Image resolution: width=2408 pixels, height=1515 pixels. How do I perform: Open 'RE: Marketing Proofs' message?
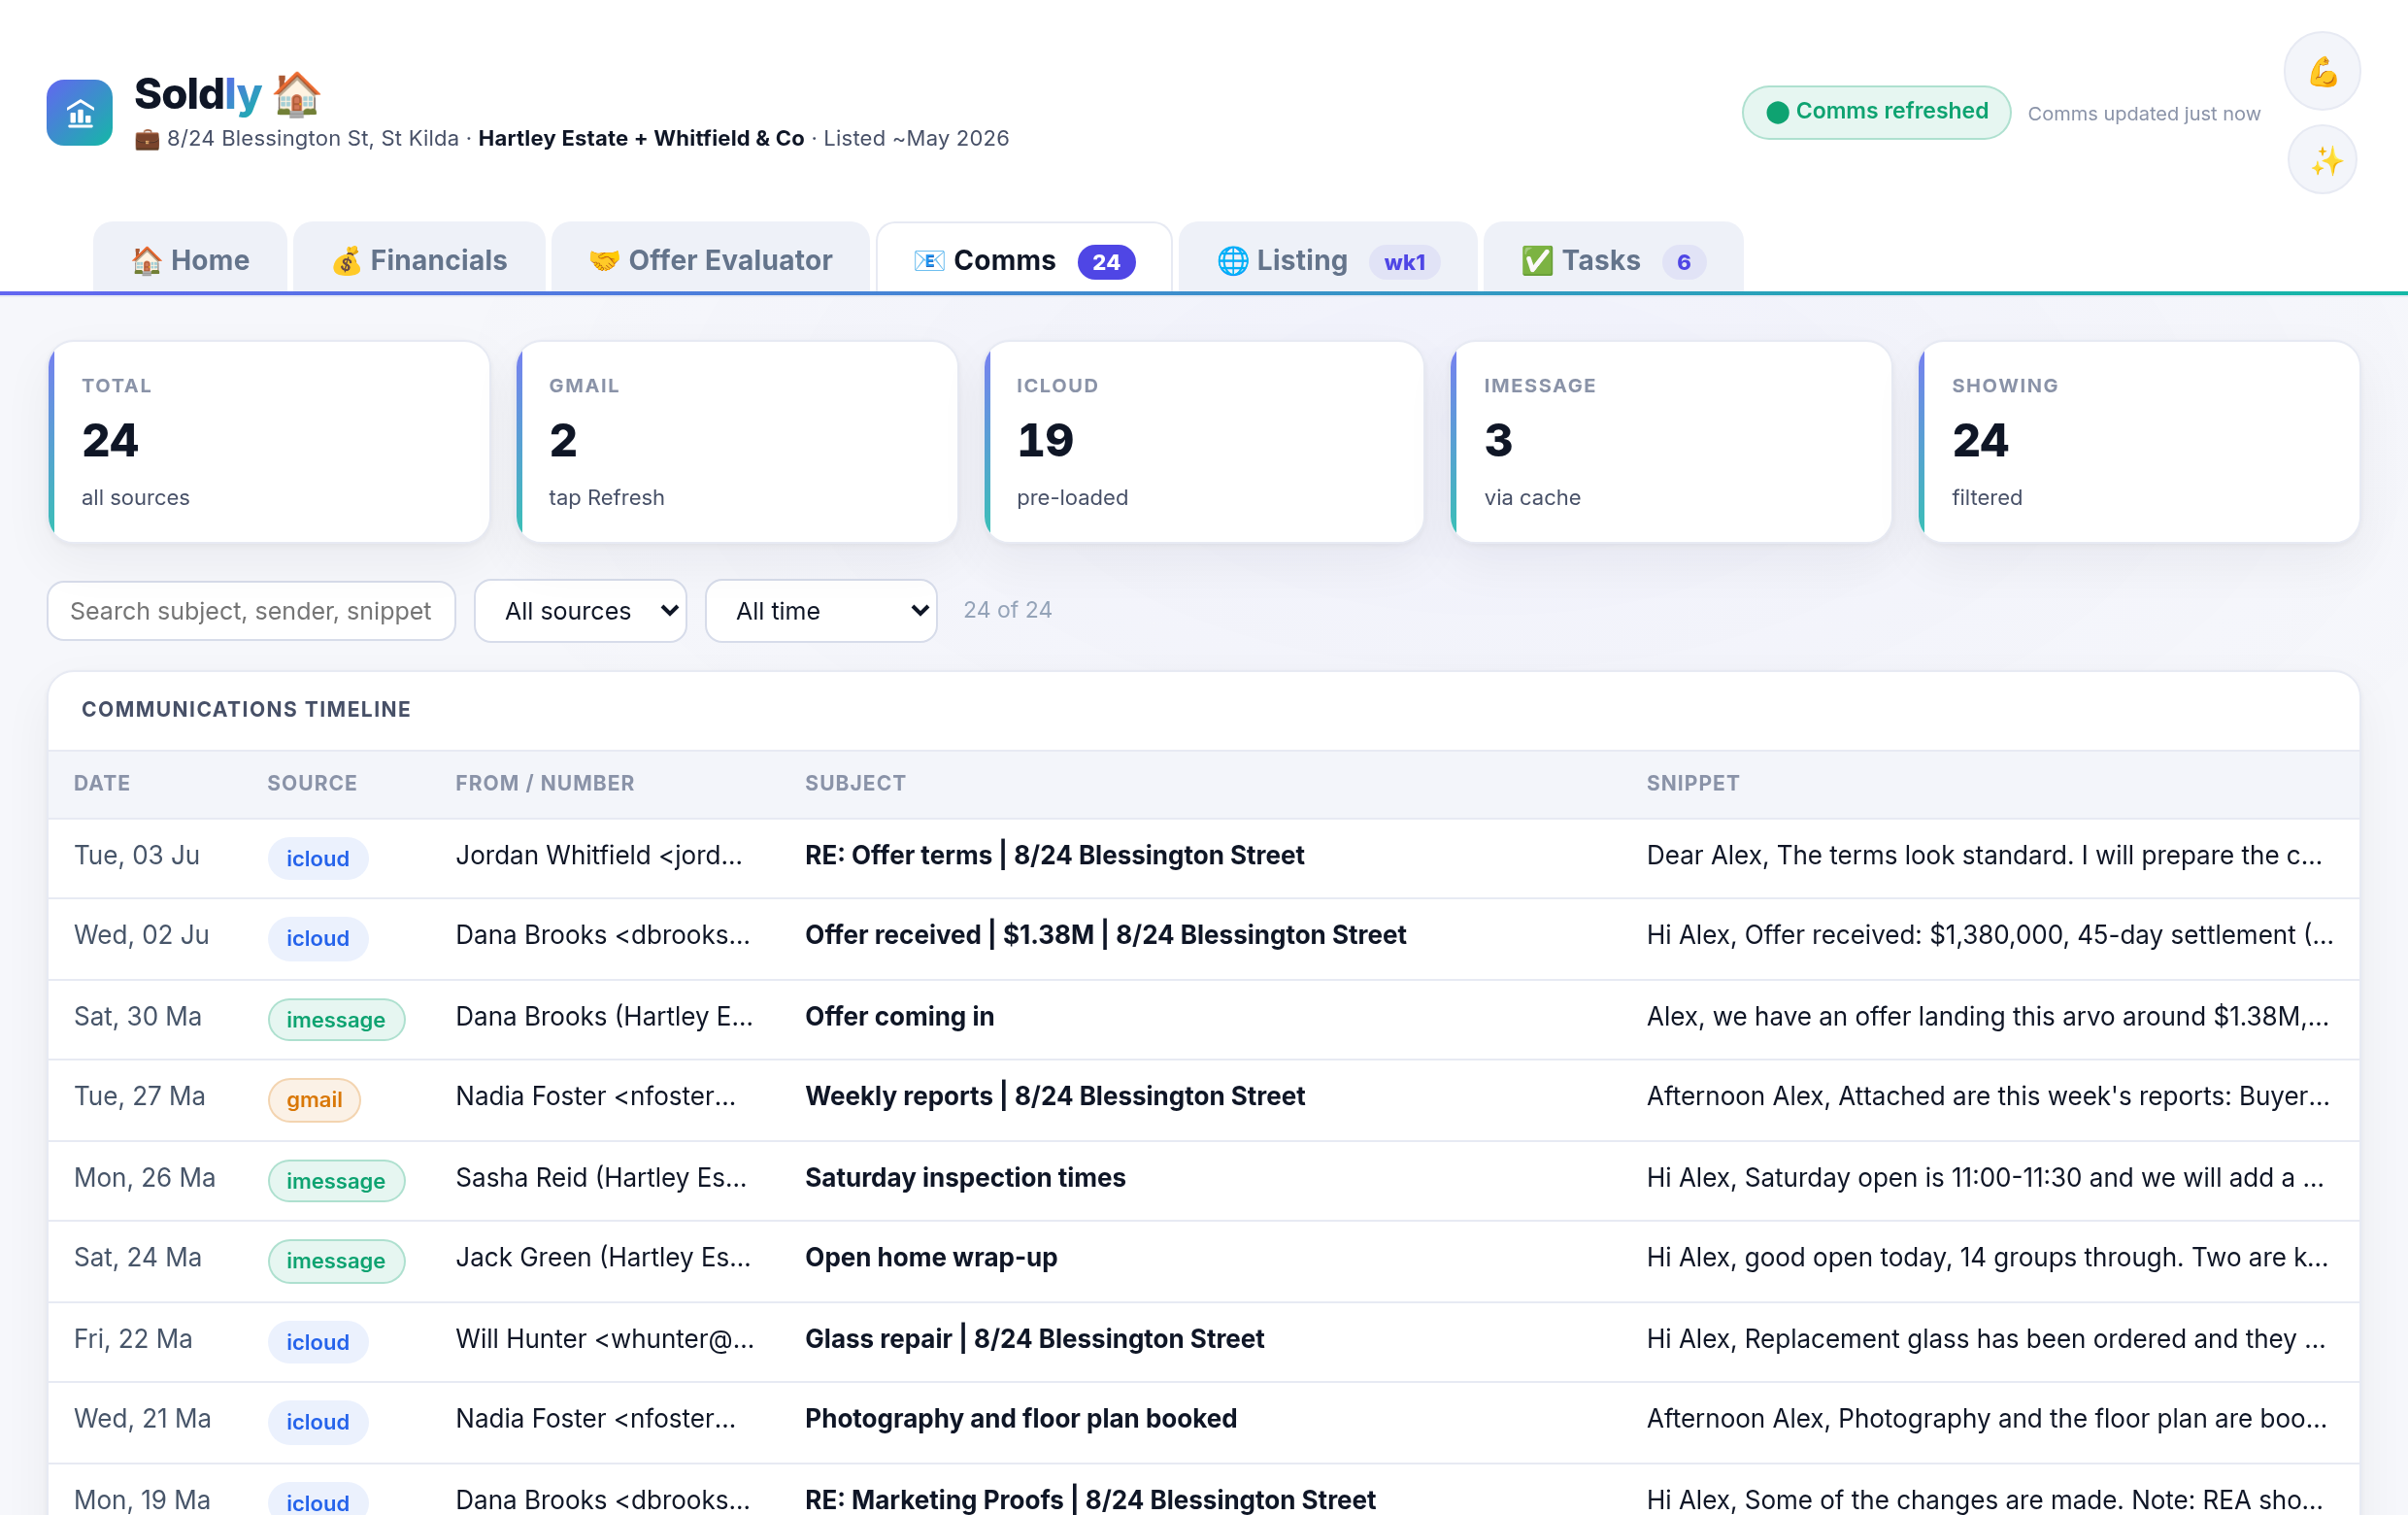1090,1500
